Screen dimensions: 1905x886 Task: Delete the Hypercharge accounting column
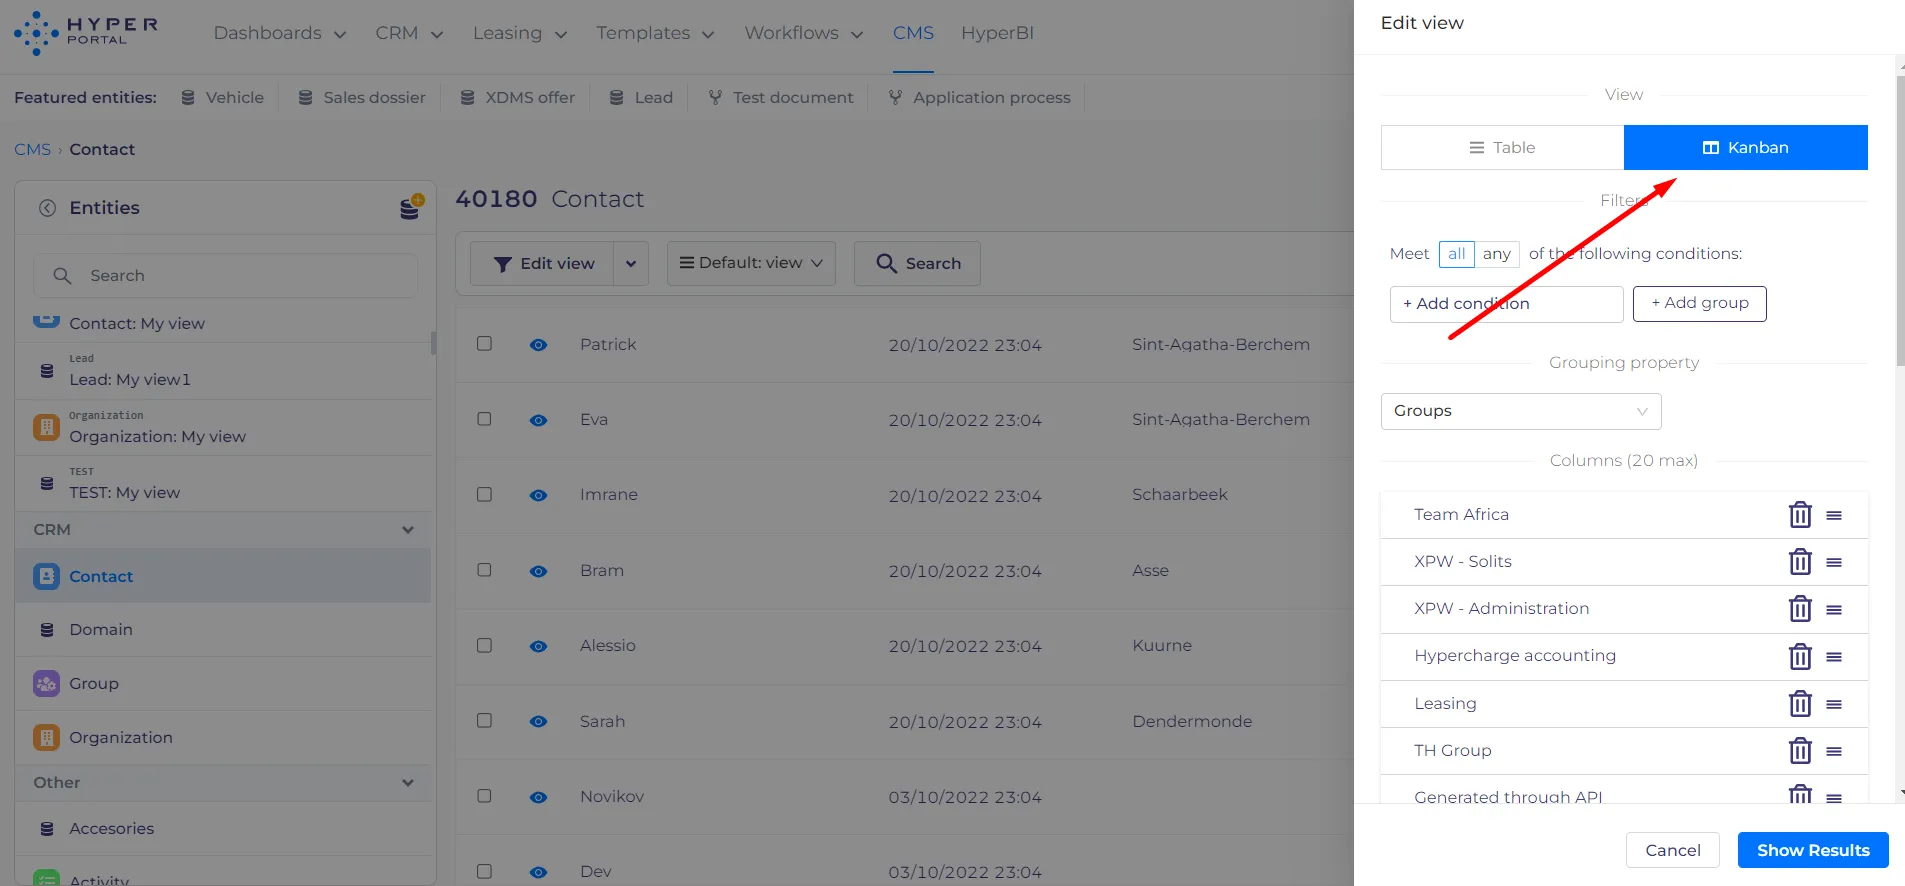click(x=1800, y=656)
